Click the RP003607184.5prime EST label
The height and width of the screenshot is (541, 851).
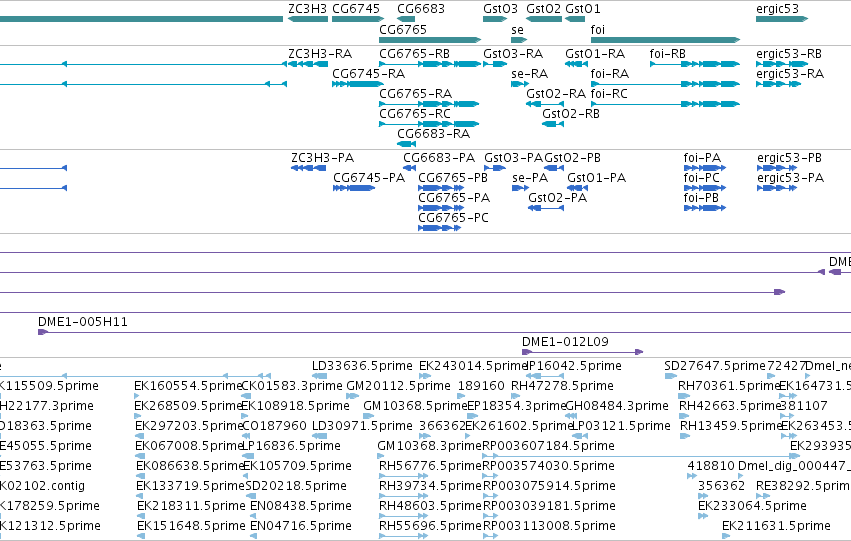click(548, 446)
